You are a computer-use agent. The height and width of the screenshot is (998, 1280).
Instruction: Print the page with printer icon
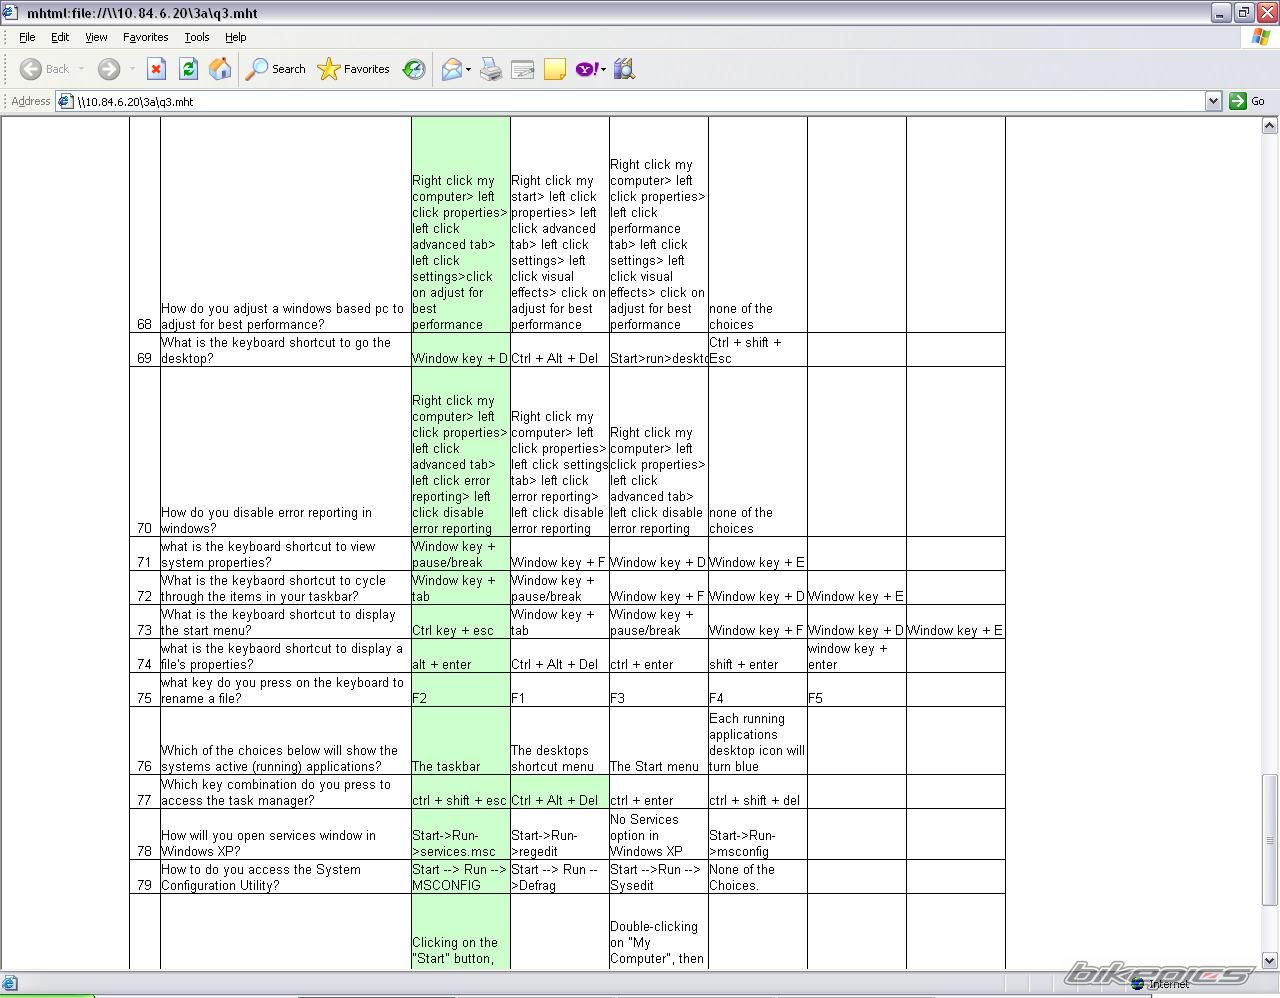(x=491, y=69)
